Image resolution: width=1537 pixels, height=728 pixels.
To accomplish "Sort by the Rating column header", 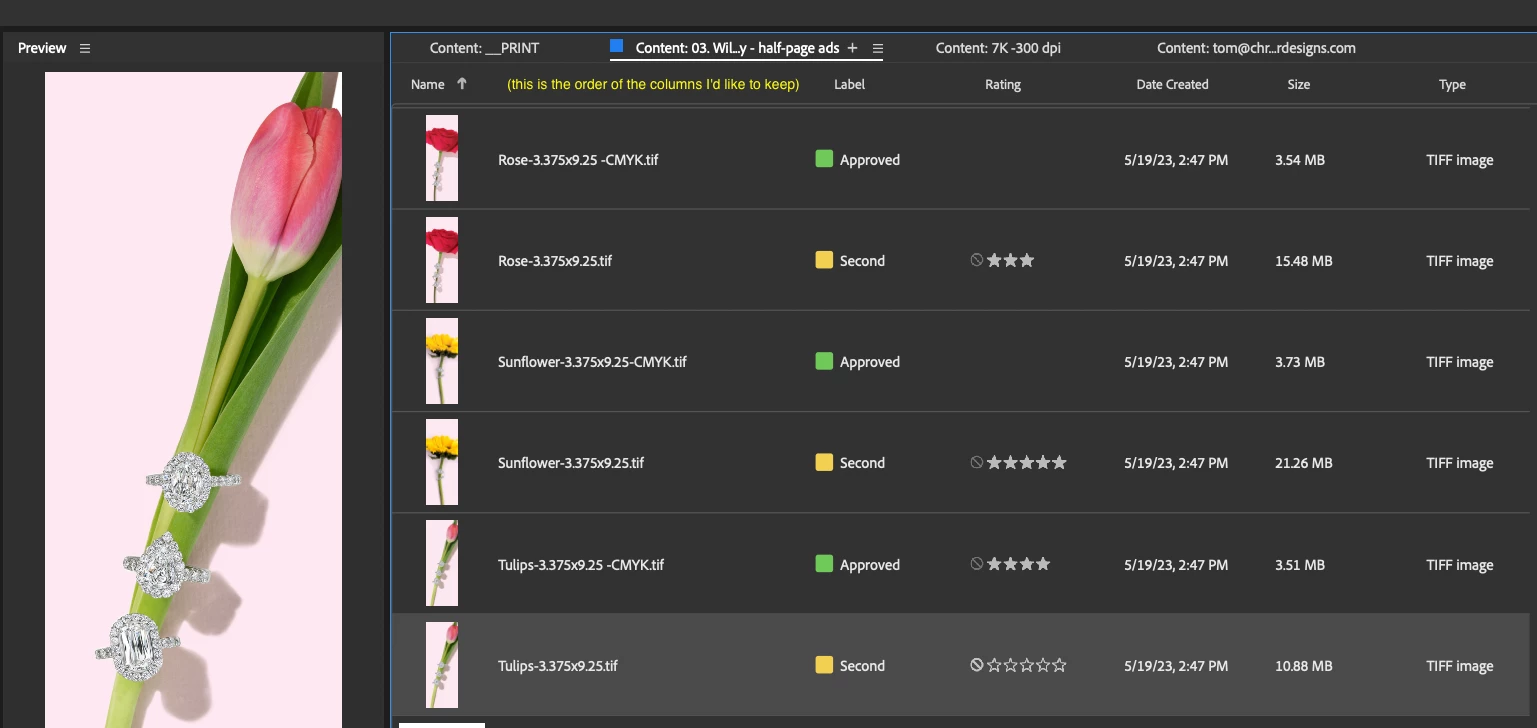I will [1003, 84].
